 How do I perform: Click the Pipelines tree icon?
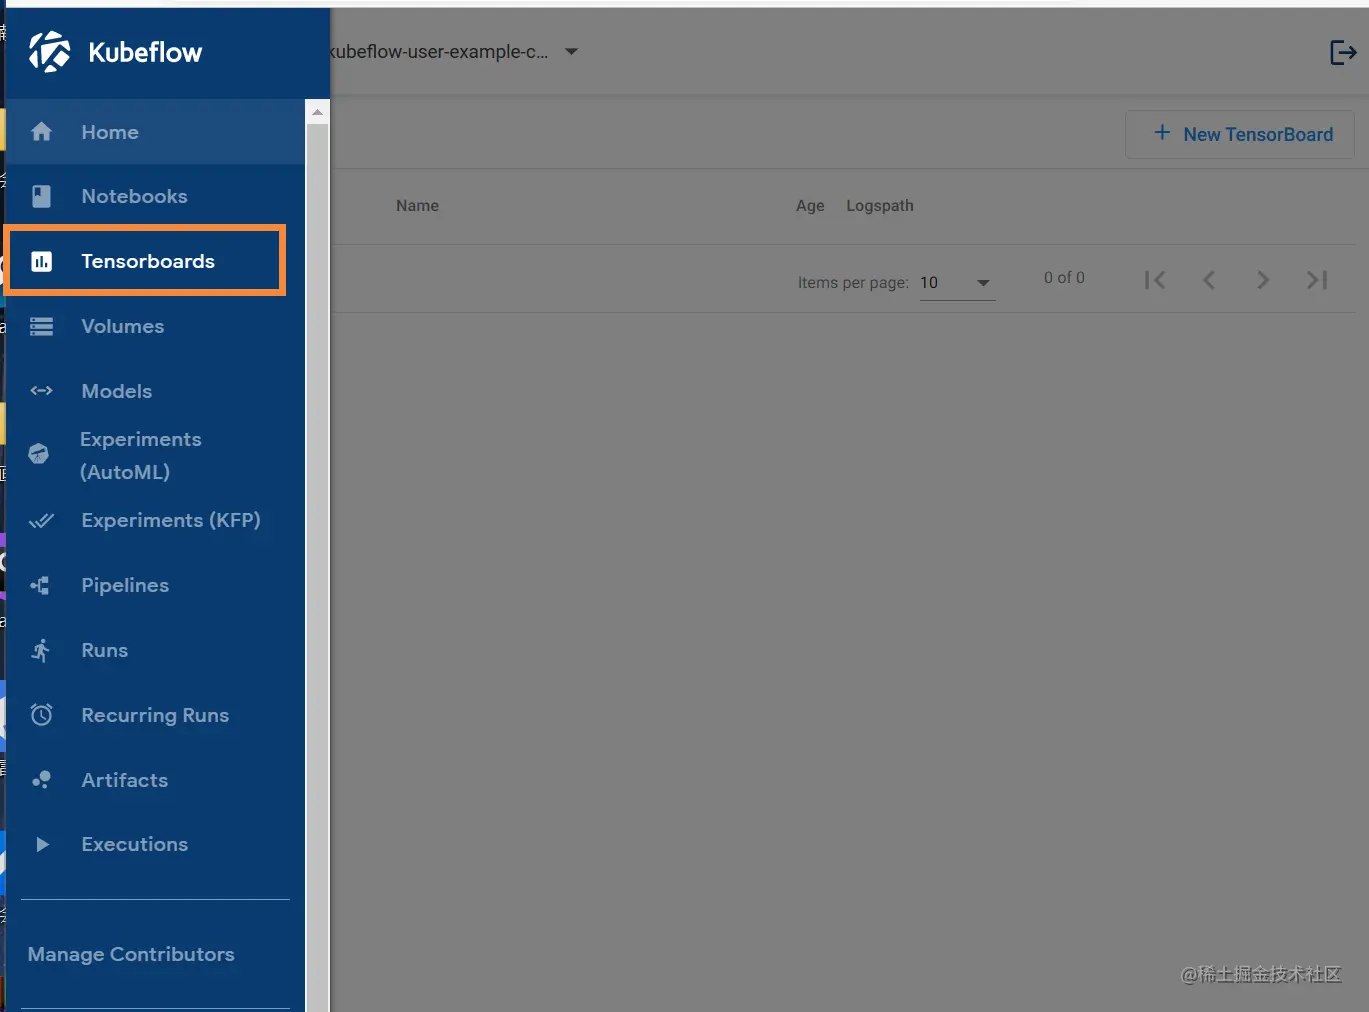coord(41,585)
